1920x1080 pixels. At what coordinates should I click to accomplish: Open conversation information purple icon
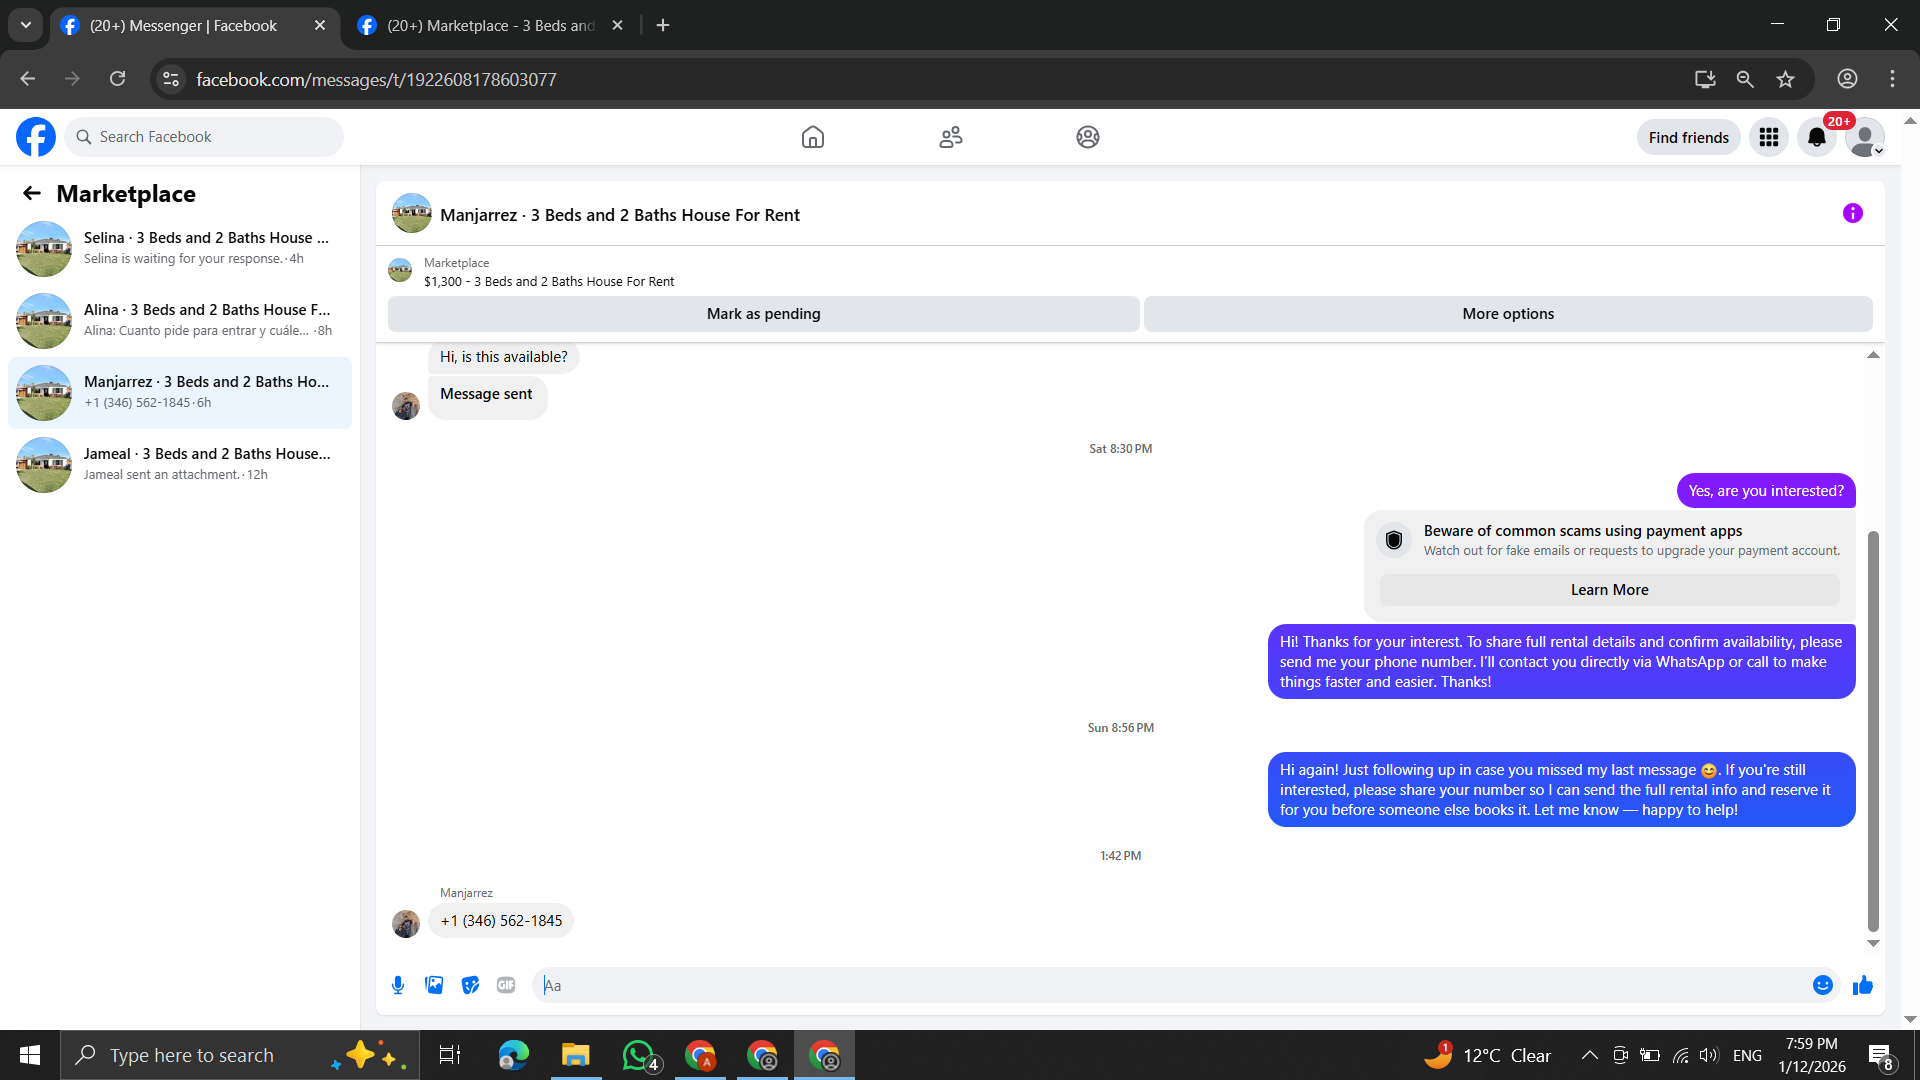coord(1852,213)
